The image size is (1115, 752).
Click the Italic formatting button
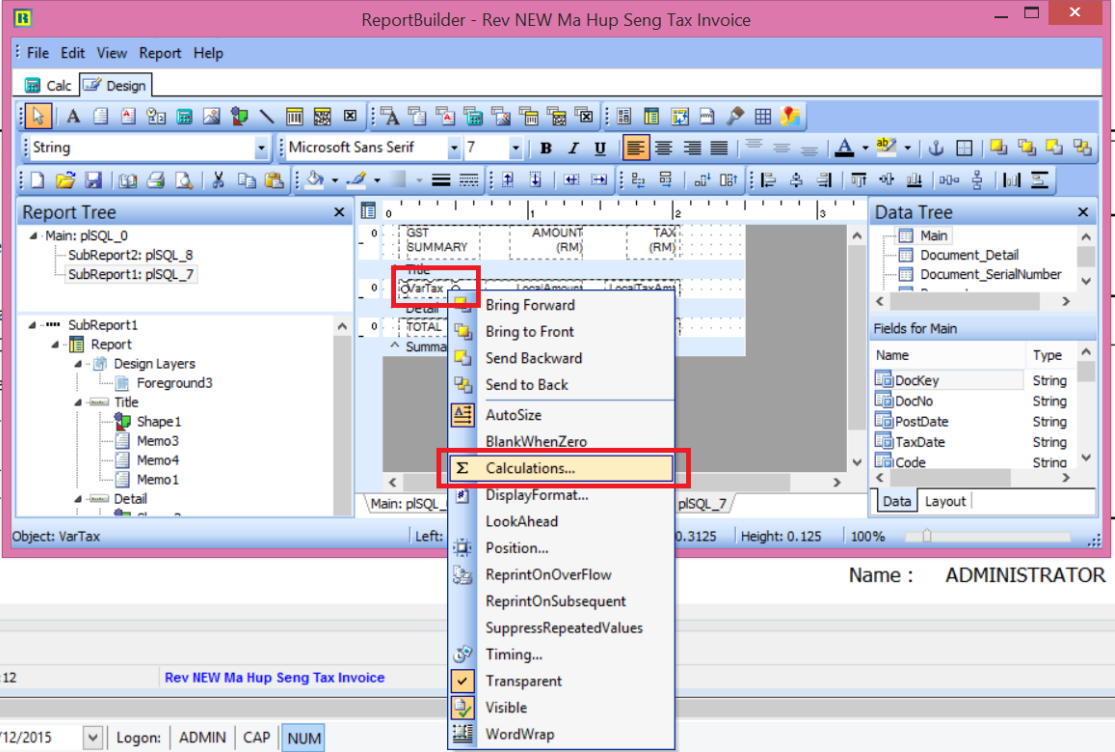tap(573, 149)
